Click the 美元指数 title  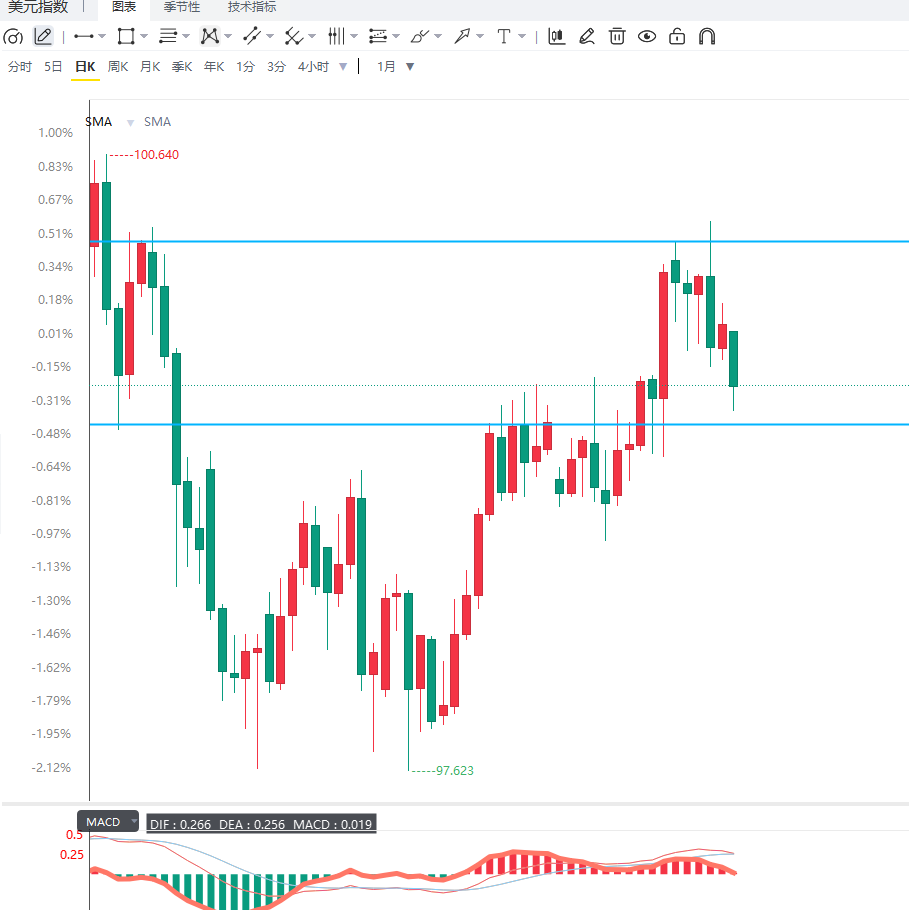click(38, 7)
